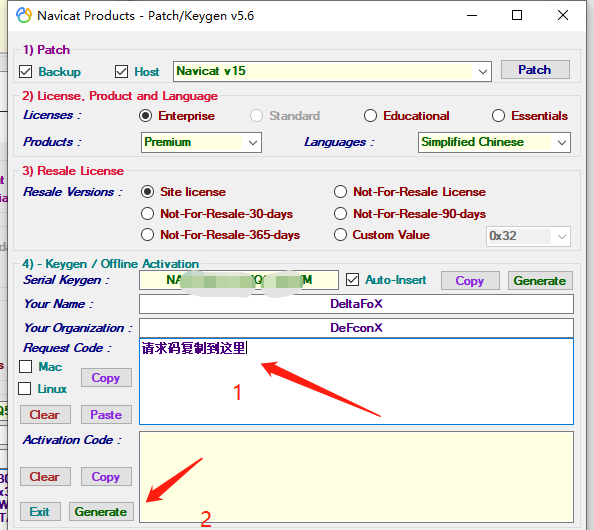594x530 pixels.
Task: Close the Patch/Keygen window
Action: [563, 16]
